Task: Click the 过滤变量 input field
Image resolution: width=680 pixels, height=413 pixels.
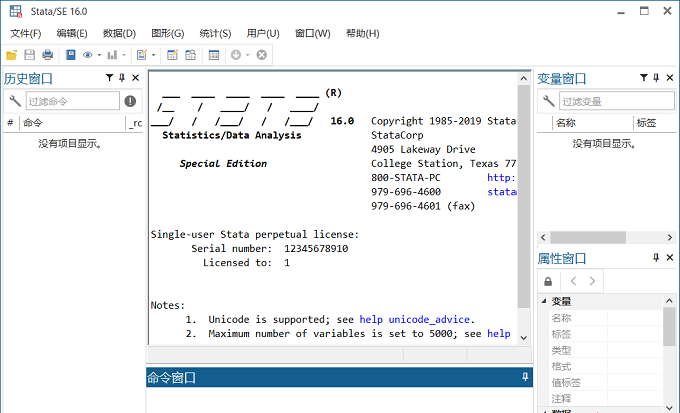Action: click(x=617, y=101)
